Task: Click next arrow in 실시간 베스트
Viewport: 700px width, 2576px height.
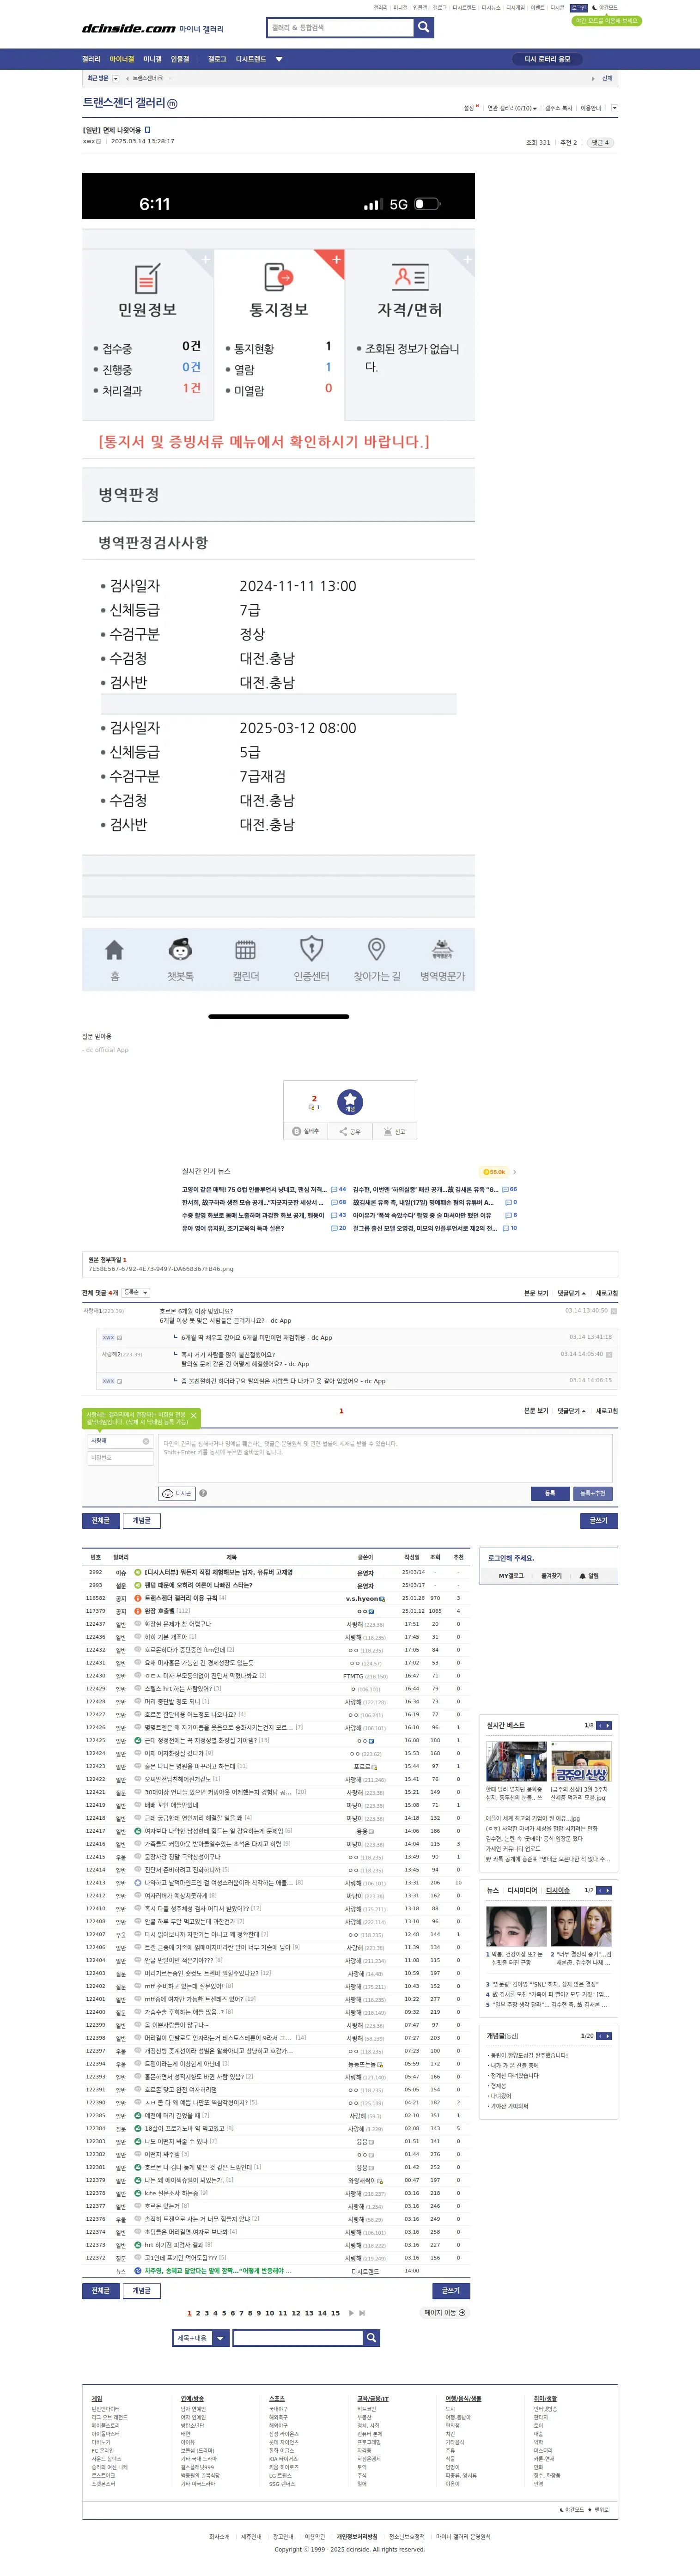Action: 607,1725
